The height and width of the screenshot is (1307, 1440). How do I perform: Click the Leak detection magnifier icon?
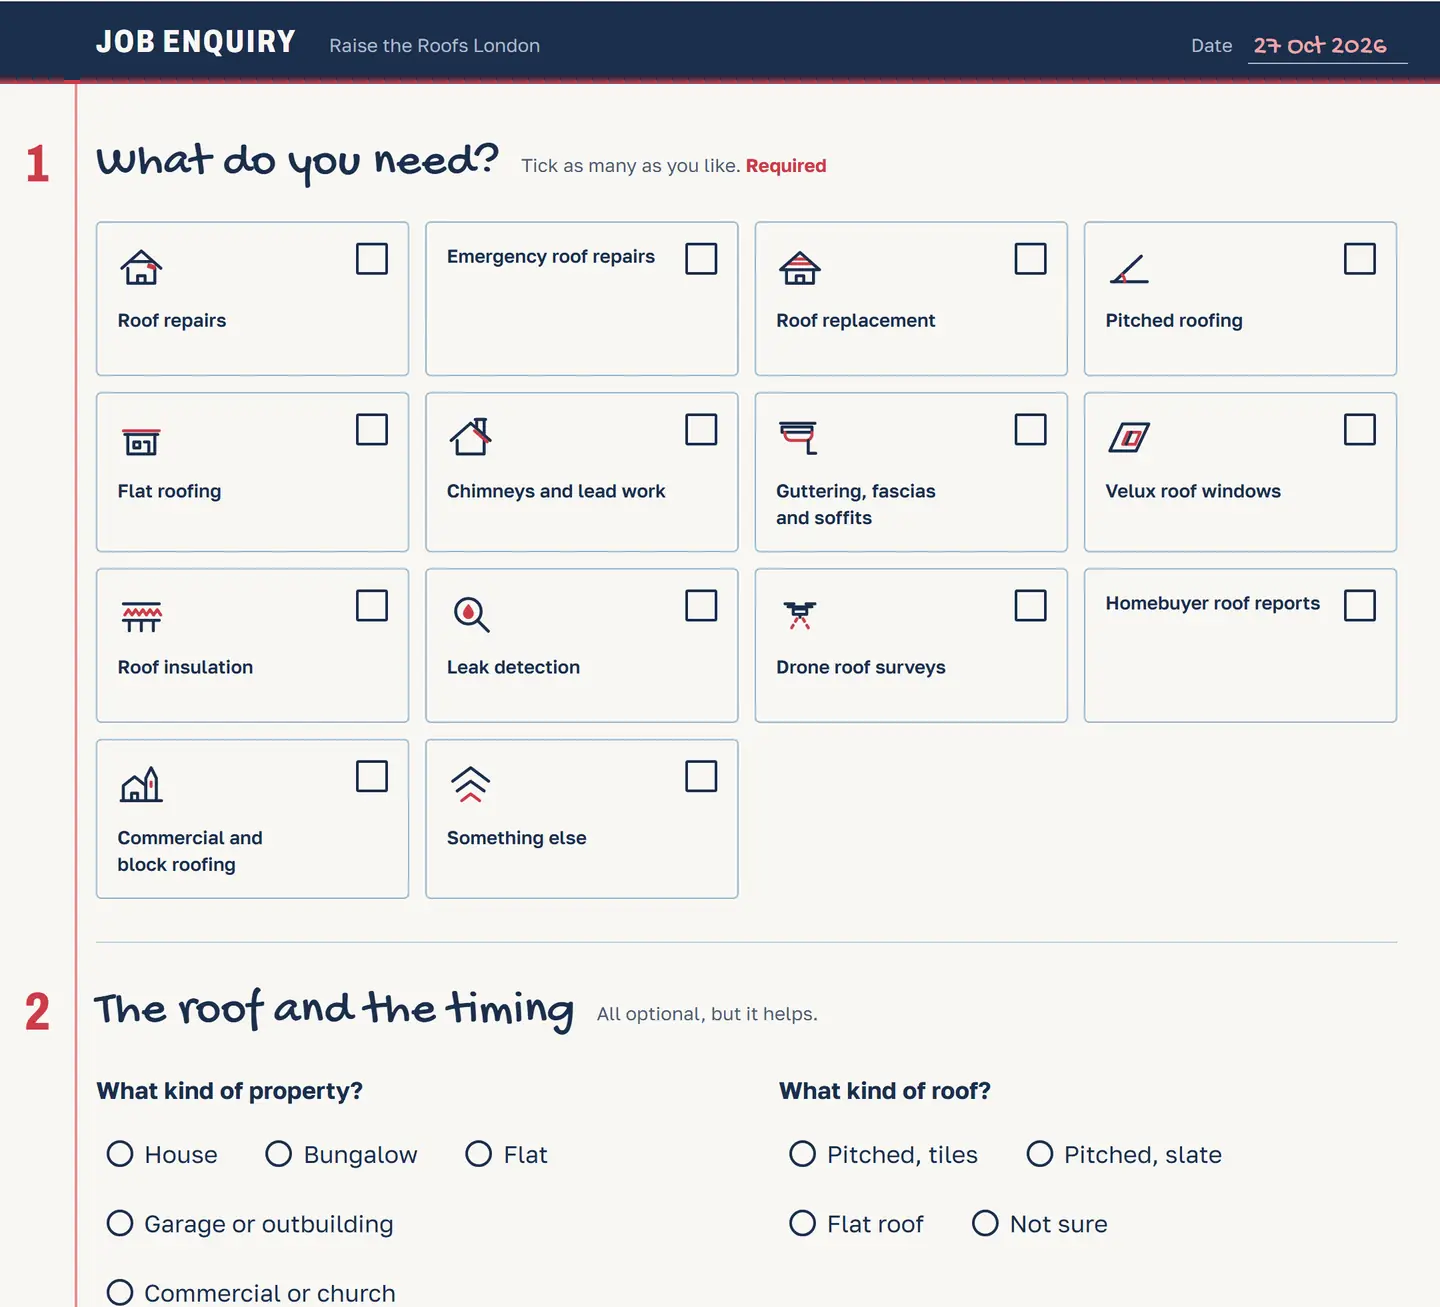click(470, 615)
